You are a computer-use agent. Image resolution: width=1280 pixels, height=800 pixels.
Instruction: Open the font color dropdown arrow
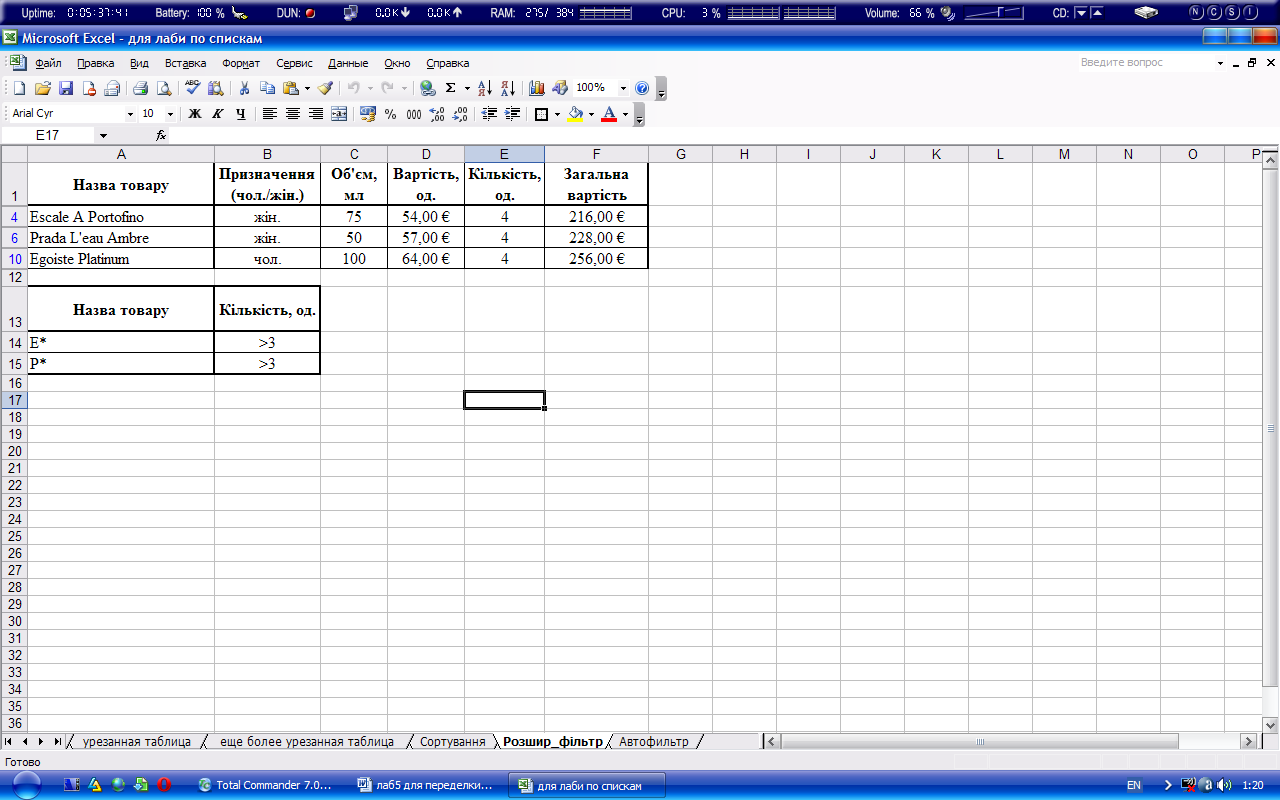click(625, 114)
